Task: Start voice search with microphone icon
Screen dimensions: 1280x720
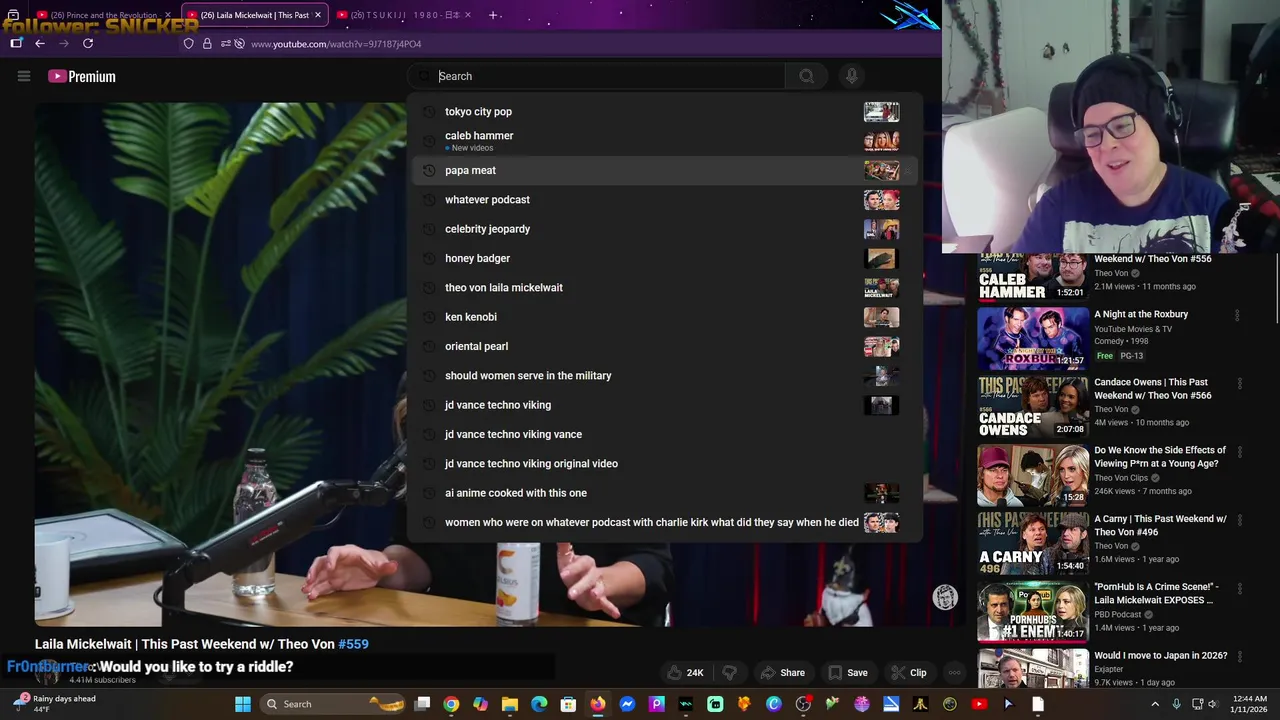Action: click(851, 76)
